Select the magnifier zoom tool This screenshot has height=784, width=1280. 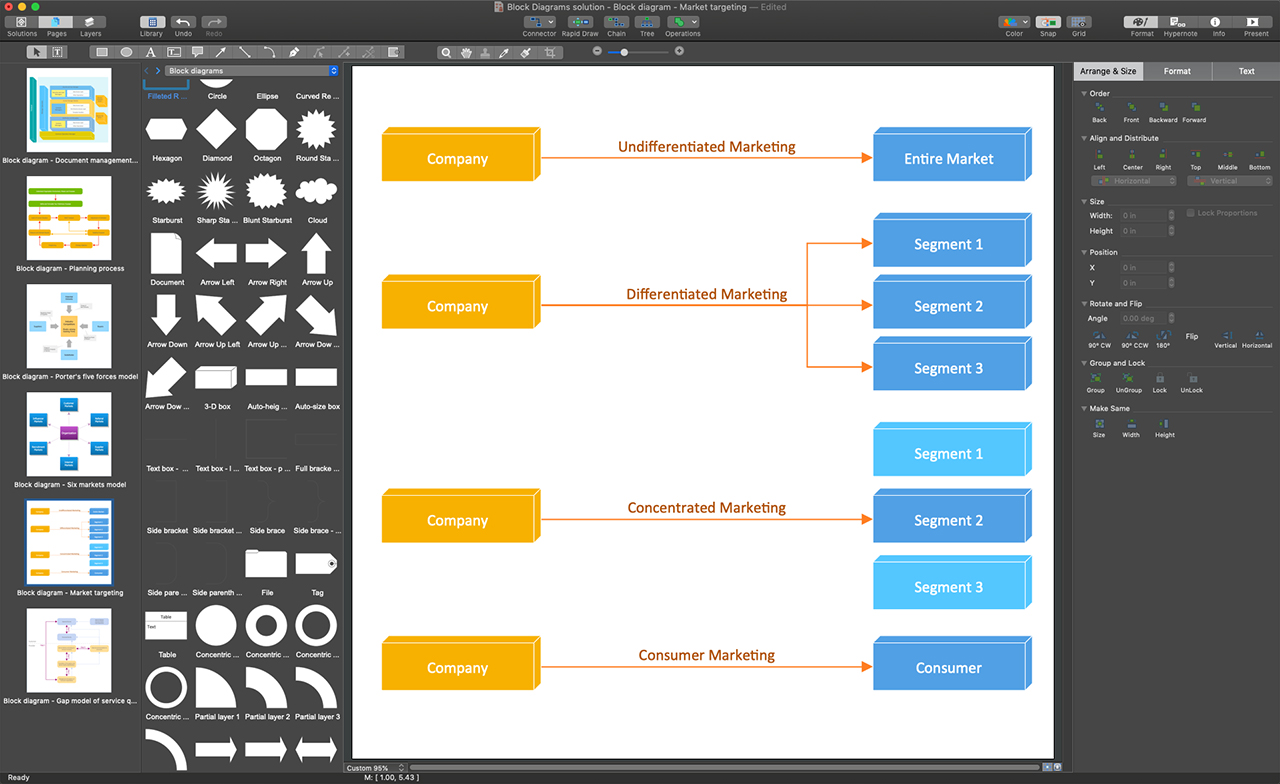[x=446, y=52]
